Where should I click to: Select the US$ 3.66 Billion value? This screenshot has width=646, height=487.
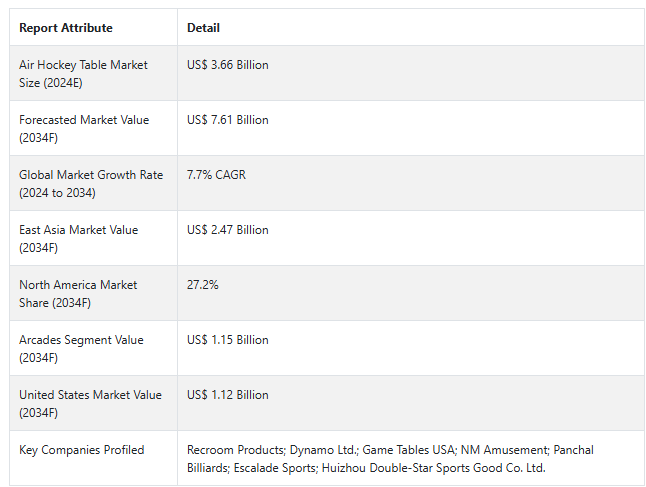coord(228,65)
